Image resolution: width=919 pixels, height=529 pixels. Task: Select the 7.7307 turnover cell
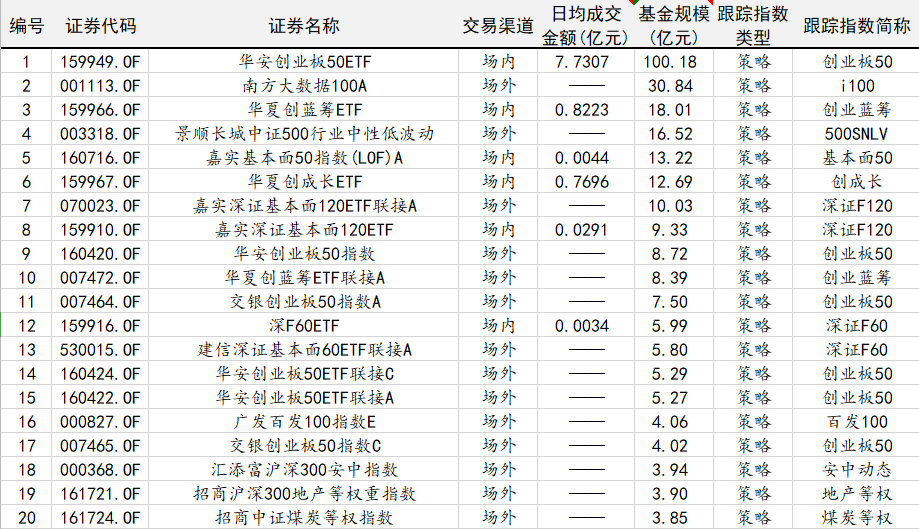click(x=586, y=62)
